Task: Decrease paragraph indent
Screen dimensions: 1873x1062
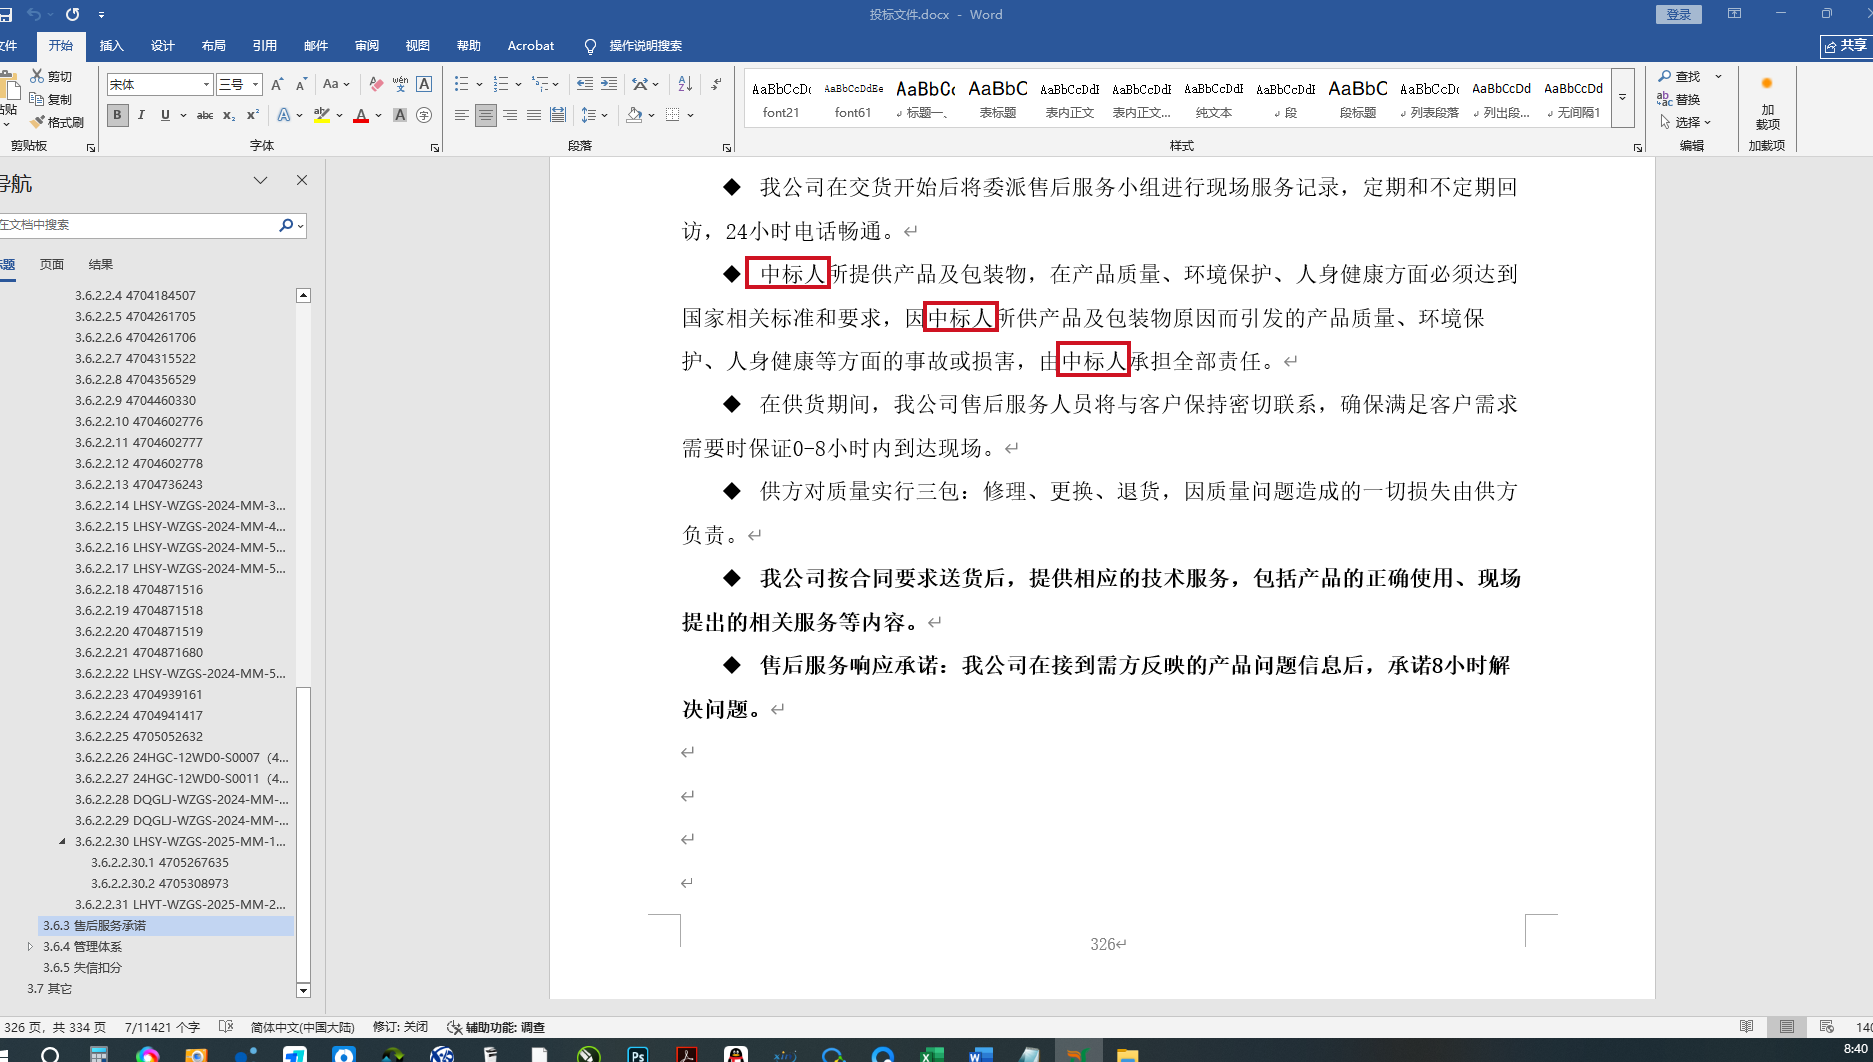Action: [585, 85]
